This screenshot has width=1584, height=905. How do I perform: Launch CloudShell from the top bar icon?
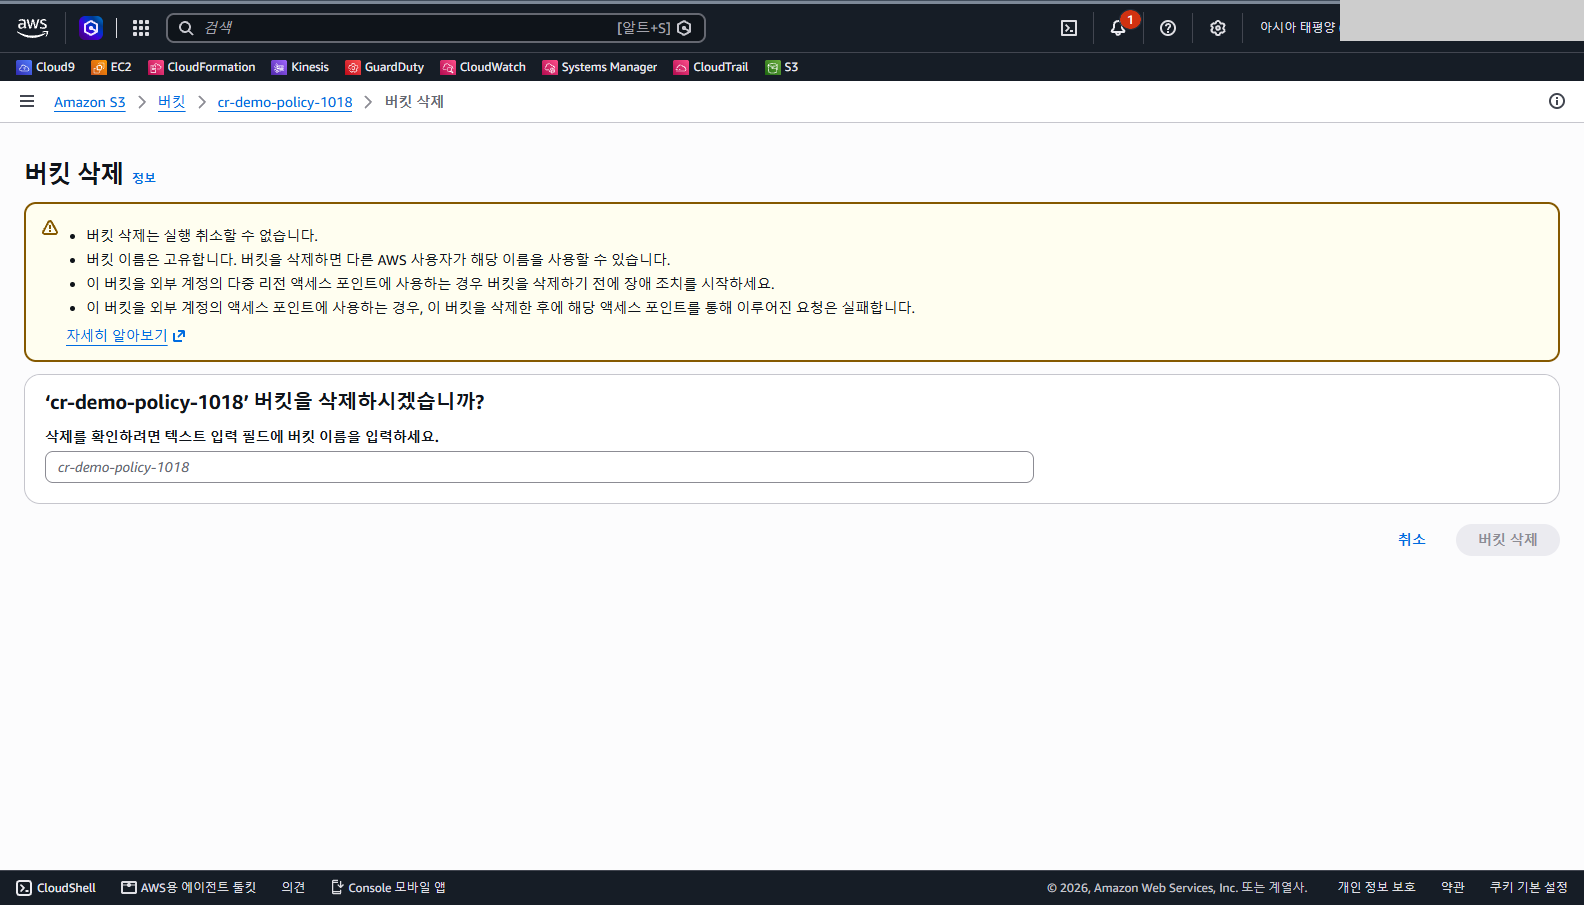click(x=1069, y=28)
